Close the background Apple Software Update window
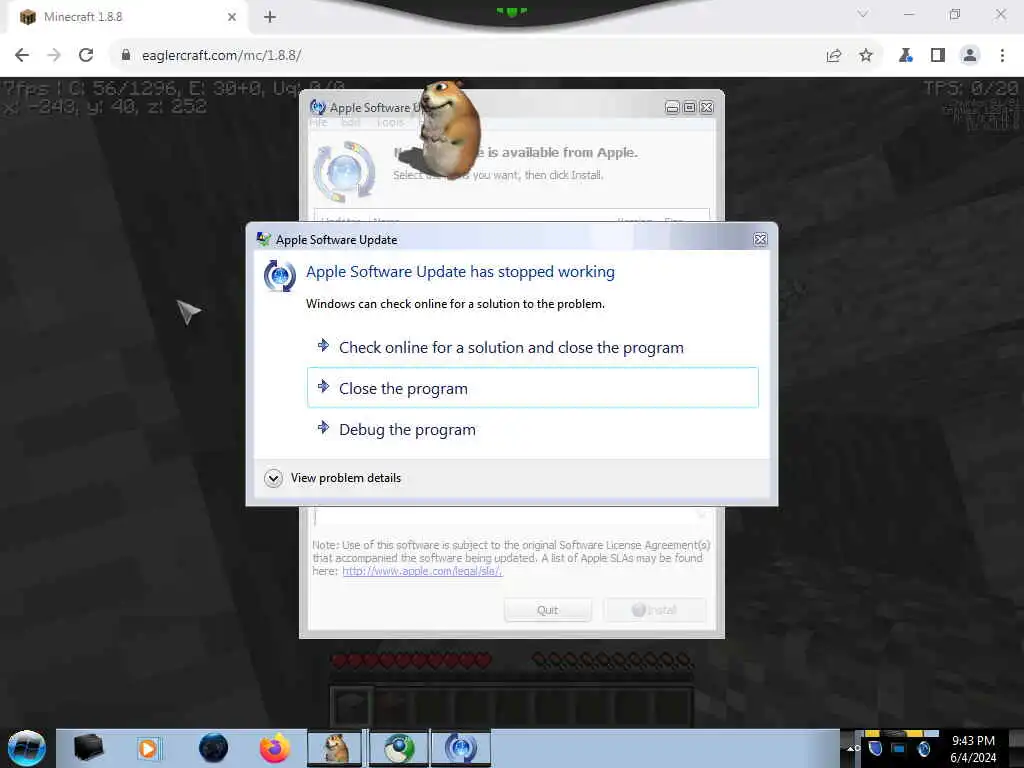This screenshot has height=768, width=1024. (707, 108)
